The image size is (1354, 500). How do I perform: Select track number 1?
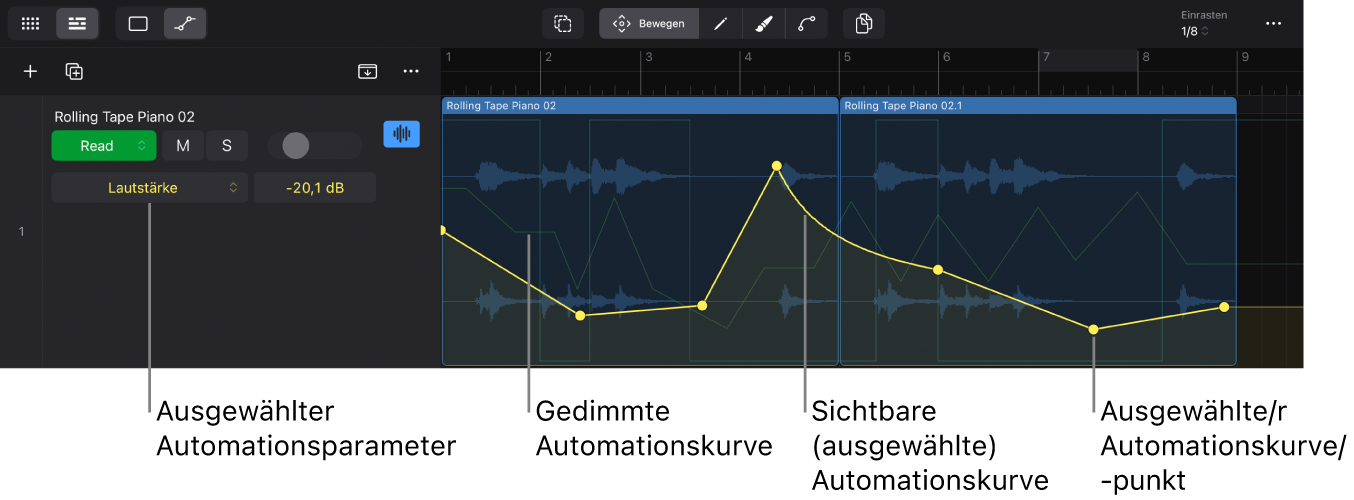point(21,232)
